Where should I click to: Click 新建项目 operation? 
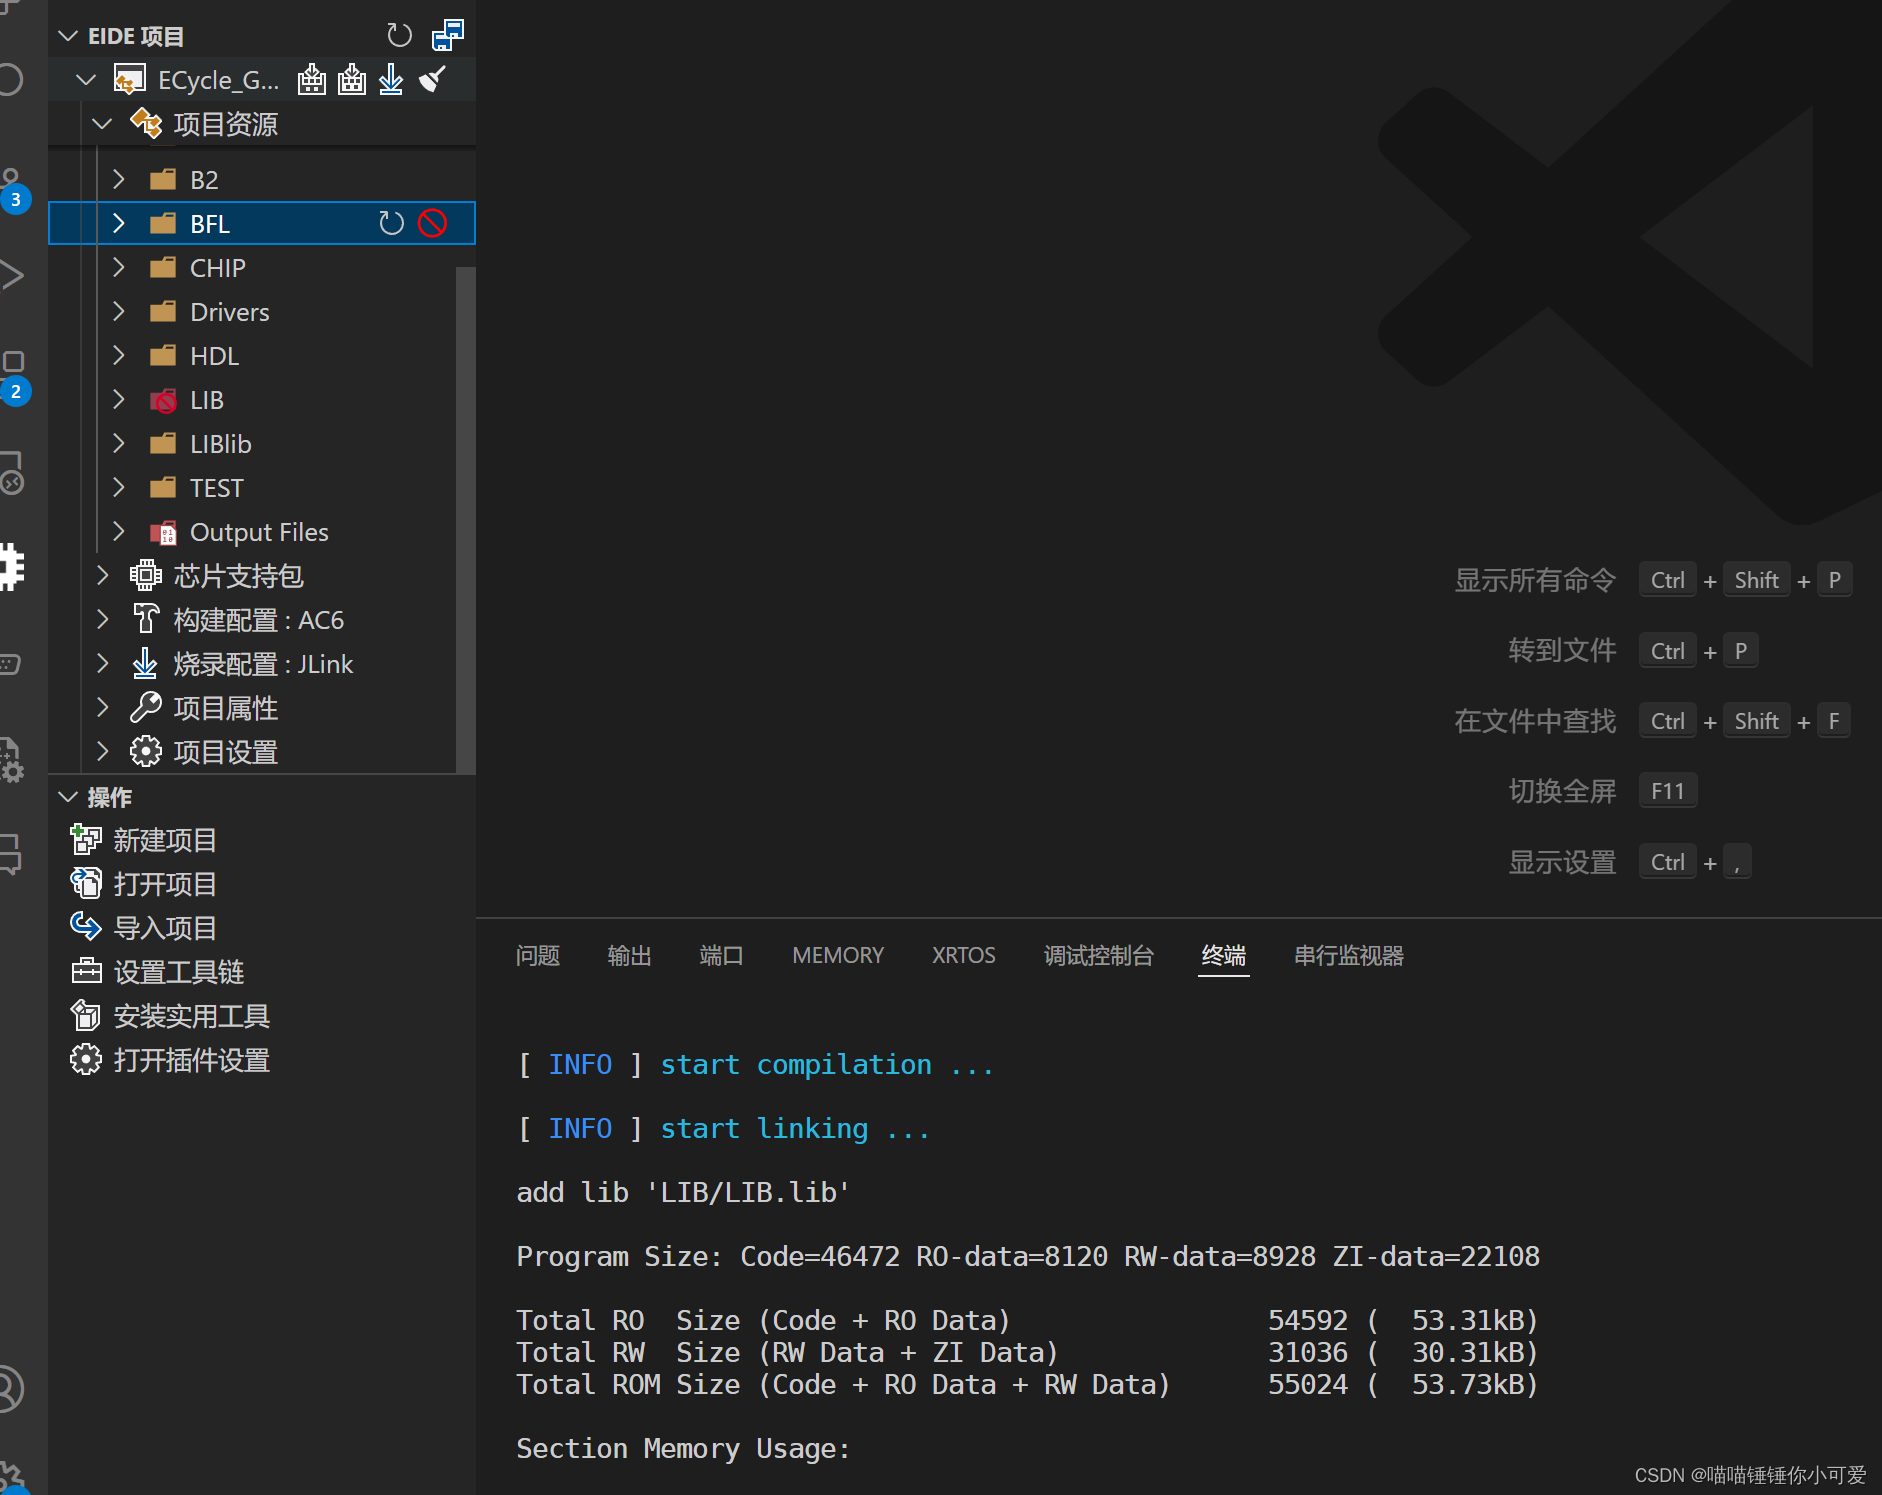262,840
